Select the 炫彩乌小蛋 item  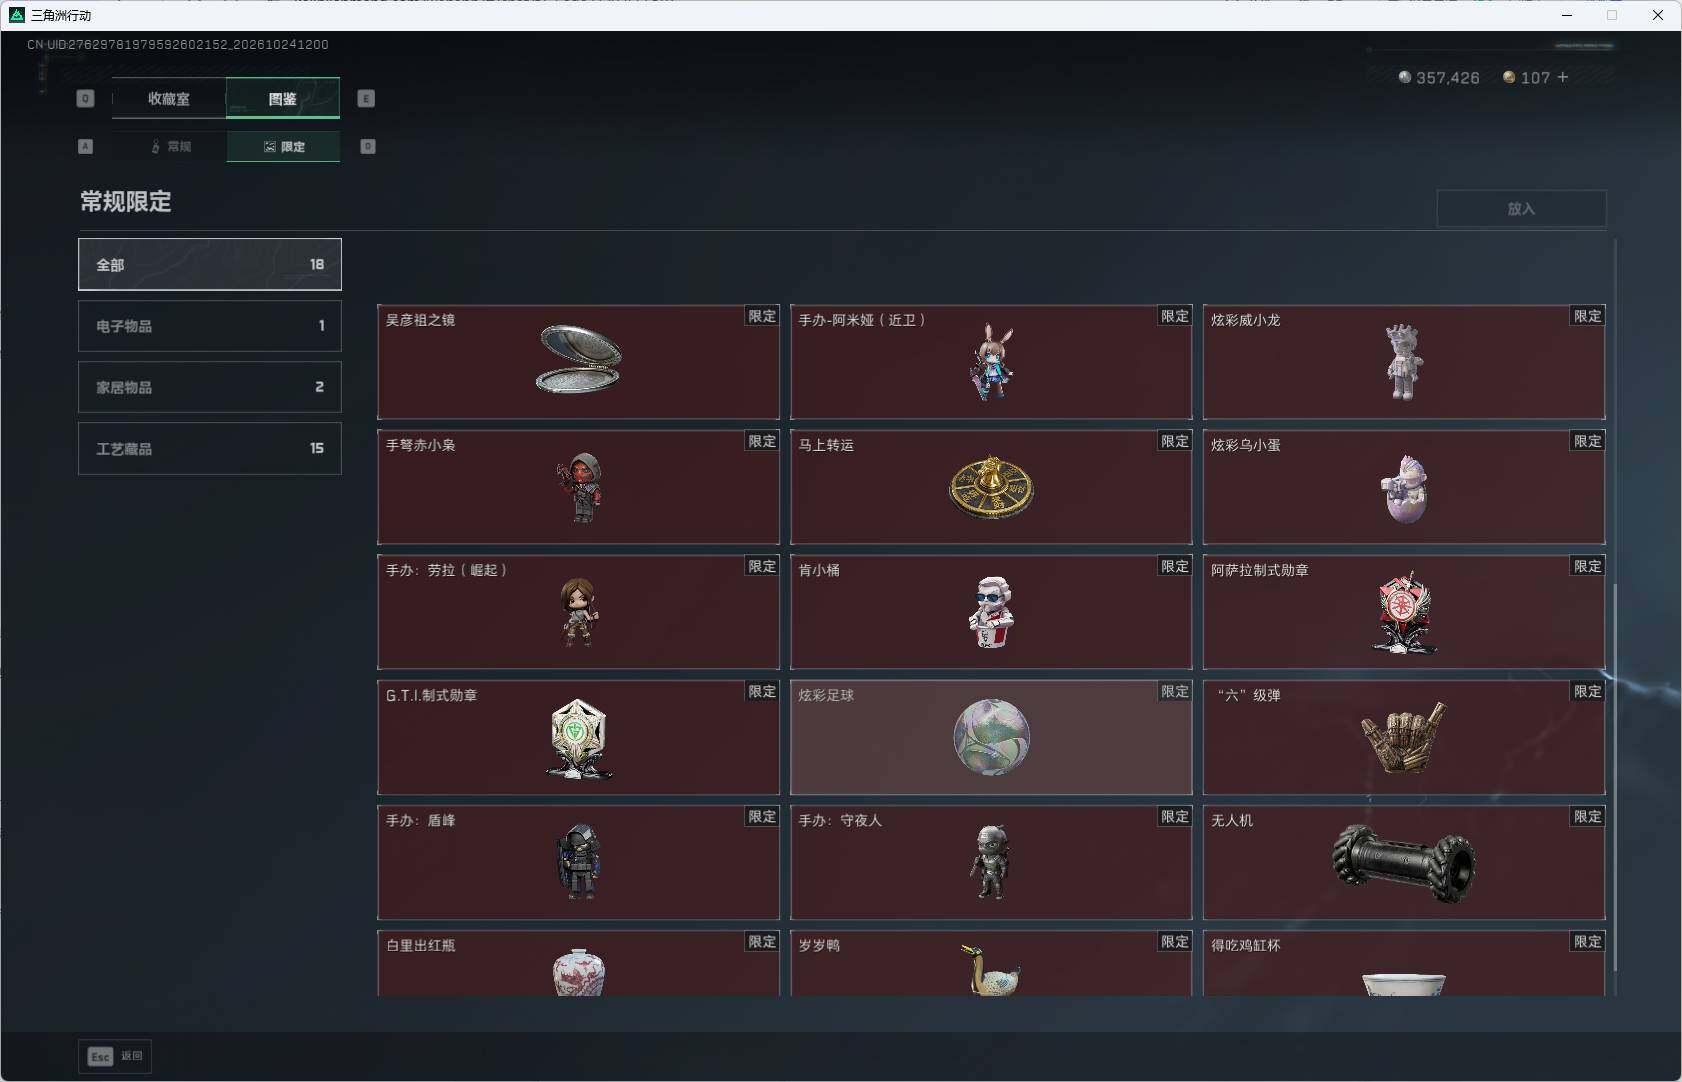click(1404, 487)
